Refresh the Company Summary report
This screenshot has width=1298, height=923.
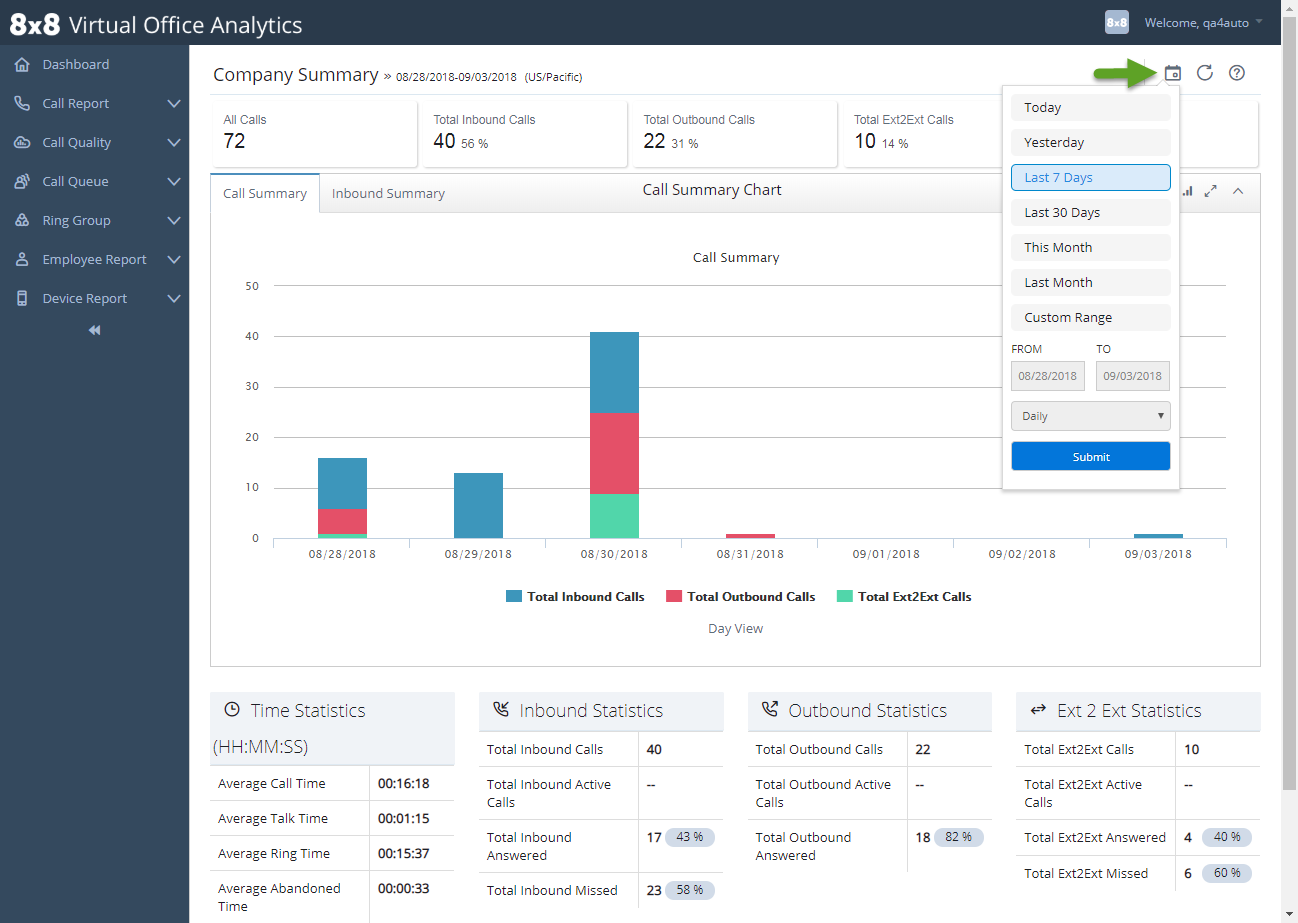point(1205,72)
